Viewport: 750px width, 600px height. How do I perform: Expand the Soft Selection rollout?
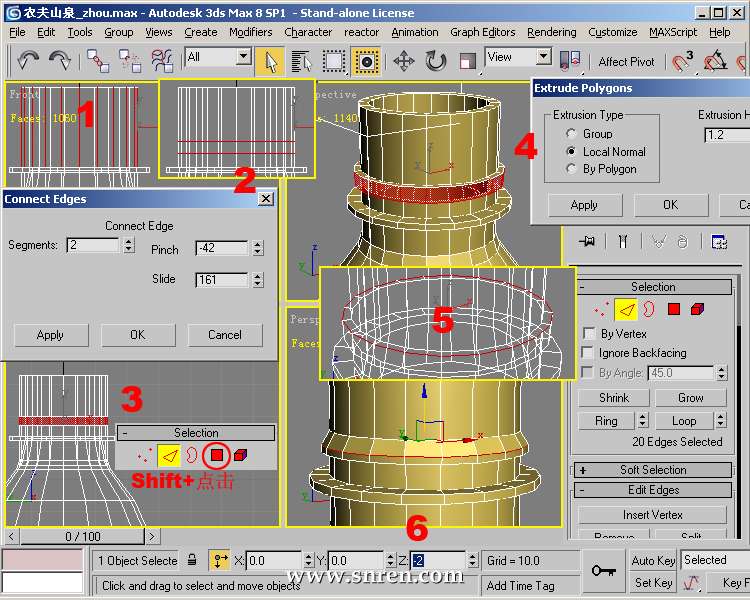[653, 470]
